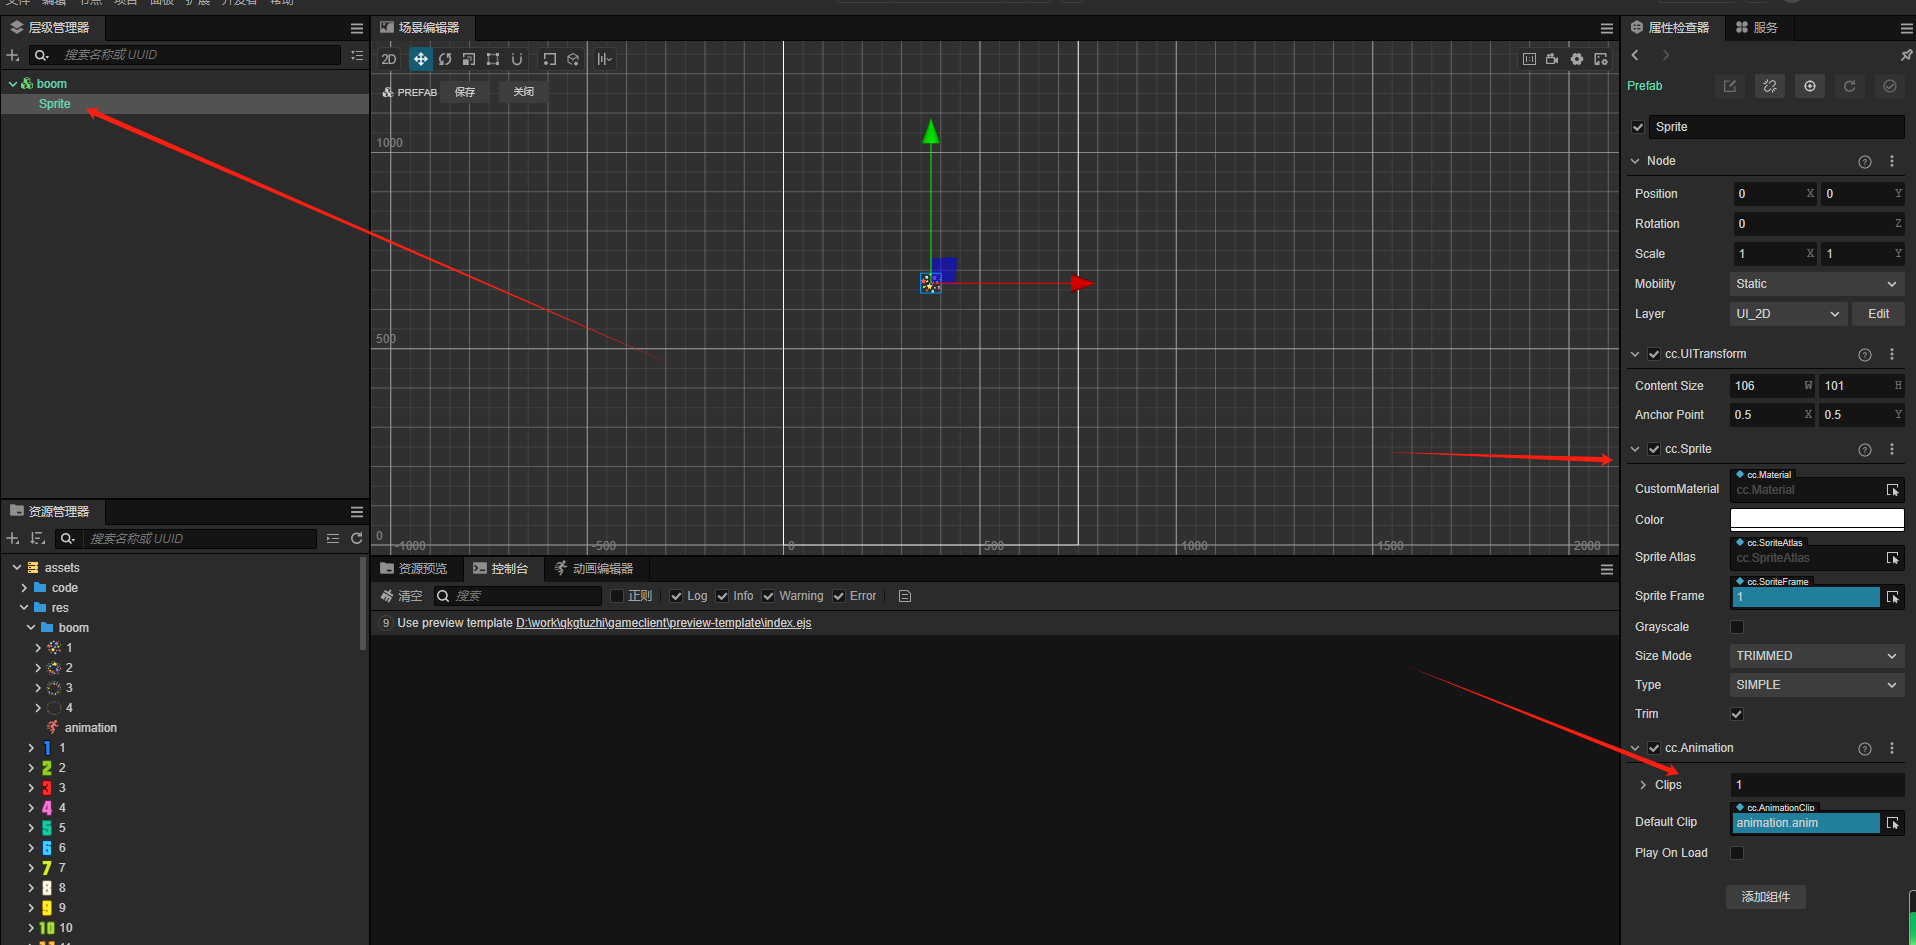Toggle the Log filter checkbox

(x=676, y=596)
